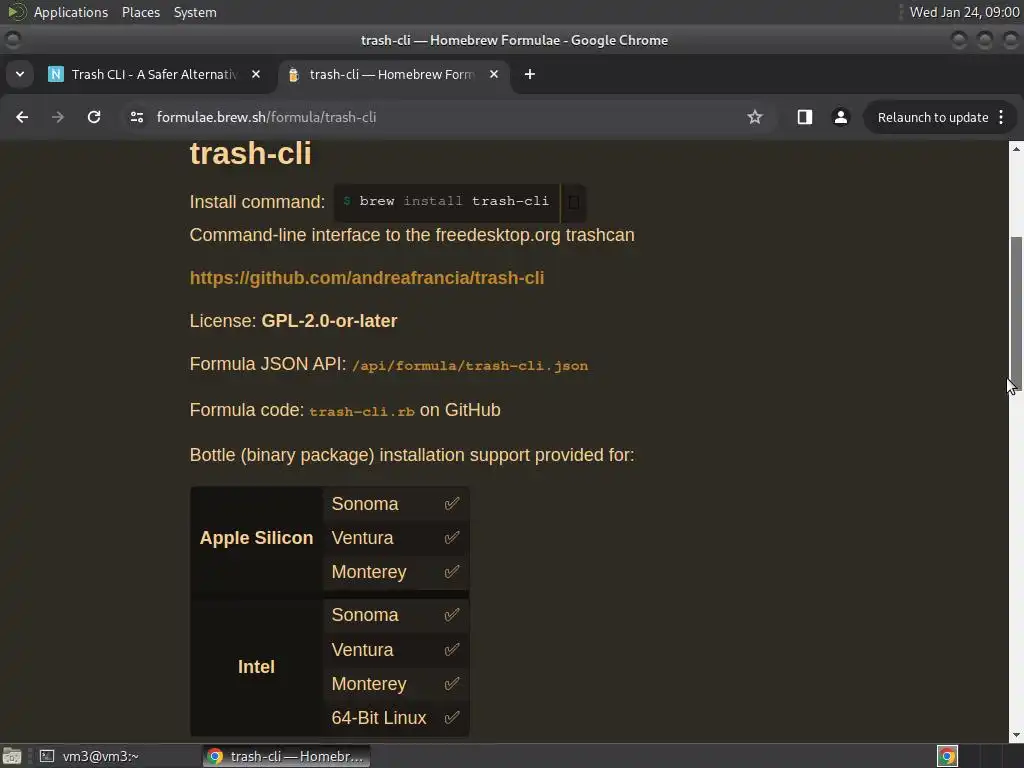1024x768 pixels.
Task: Click the Intel table header cell
Action: 256,667
